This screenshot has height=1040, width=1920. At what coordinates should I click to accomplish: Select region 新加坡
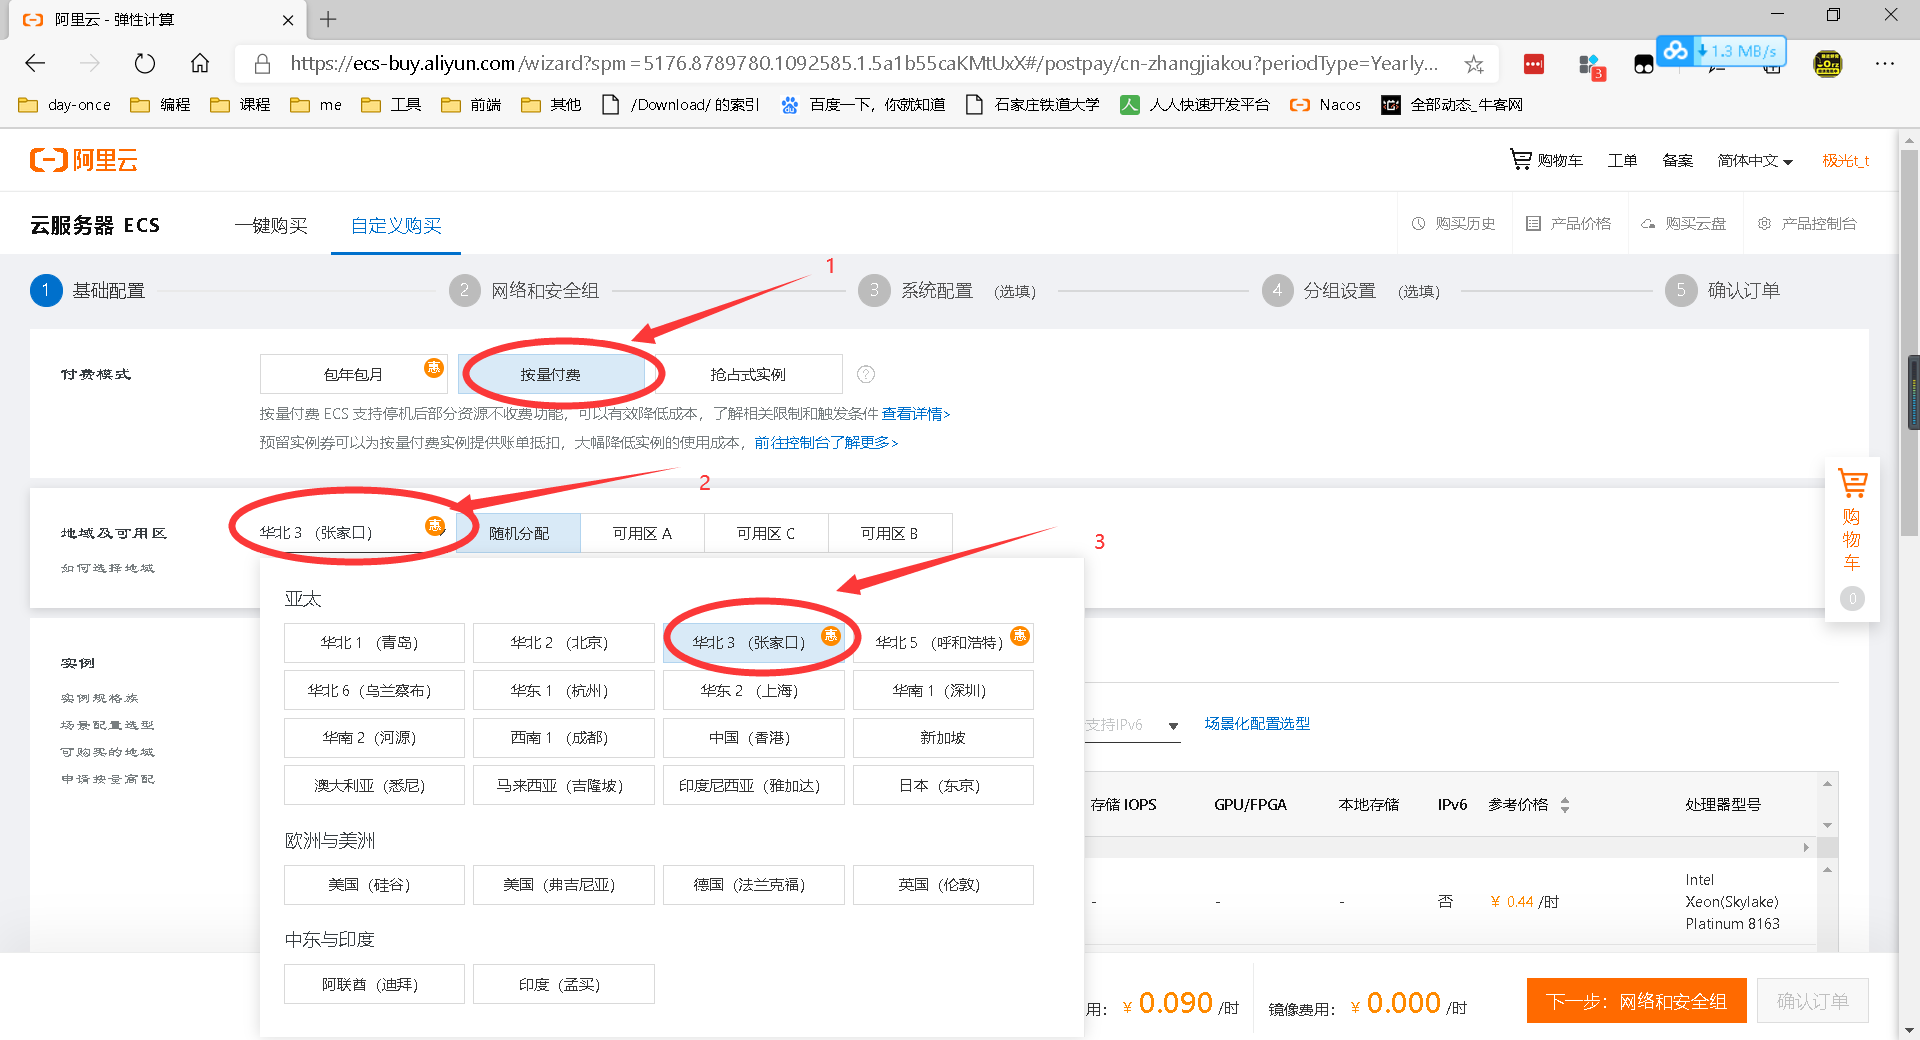(943, 738)
